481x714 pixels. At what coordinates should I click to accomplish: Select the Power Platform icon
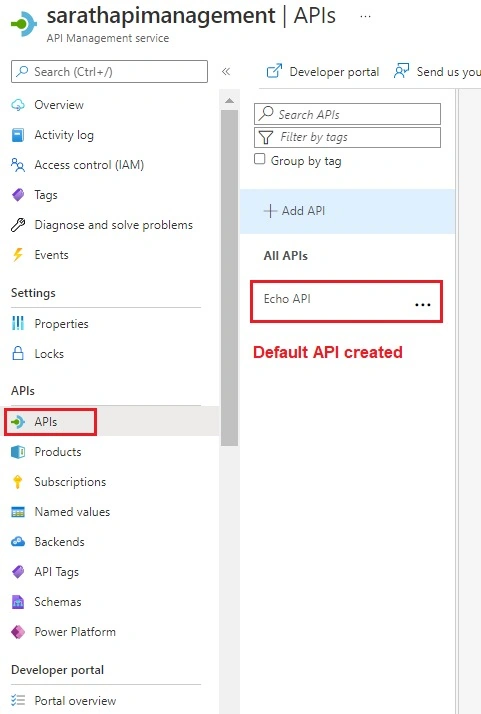(x=18, y=632)
